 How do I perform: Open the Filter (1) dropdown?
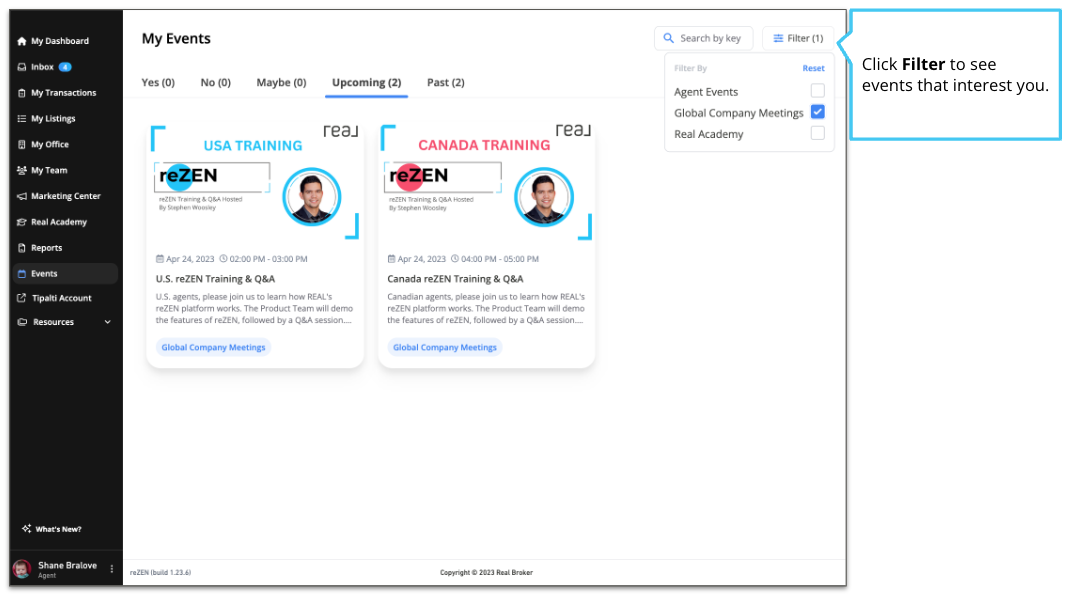point(798,38)
